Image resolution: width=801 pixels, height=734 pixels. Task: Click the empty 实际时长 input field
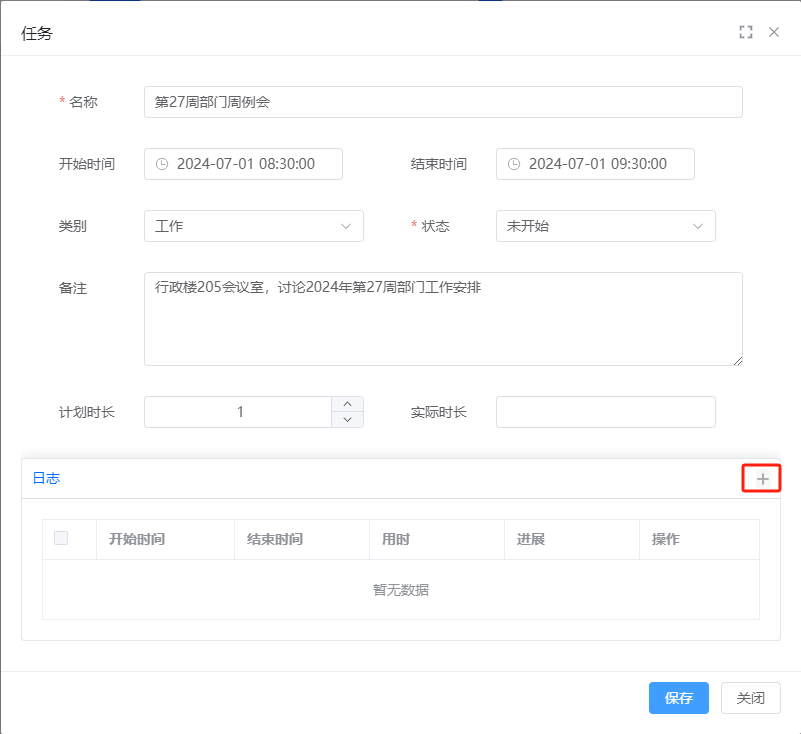pyautogui.click(x=605, y=412)
